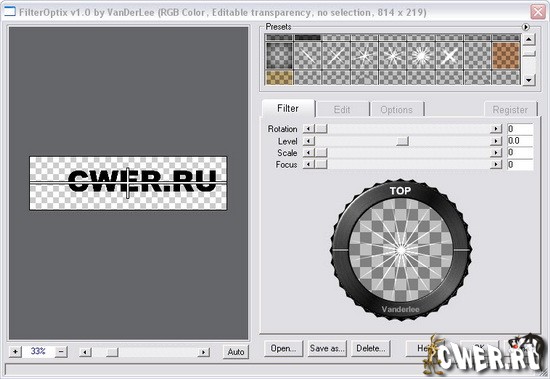Zoom out with the minus button

click(61, 351)
